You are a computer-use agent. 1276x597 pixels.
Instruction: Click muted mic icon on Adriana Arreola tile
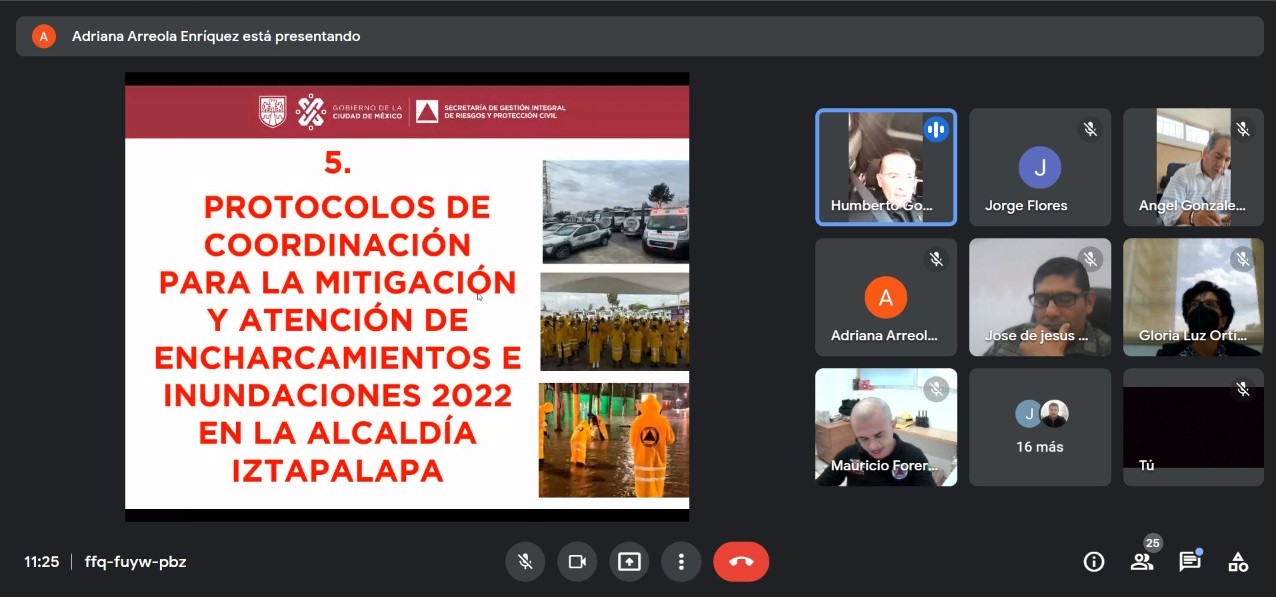(x=936, y=259)
